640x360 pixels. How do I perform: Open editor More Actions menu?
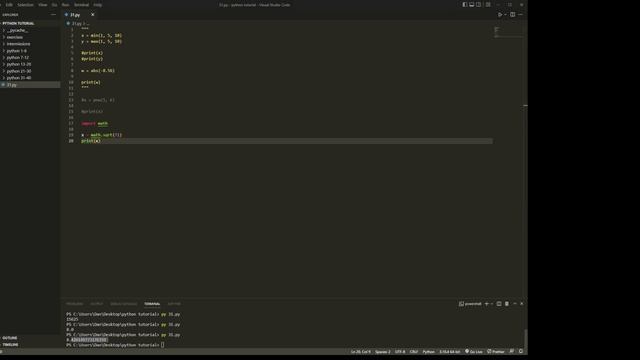point(520,15)
